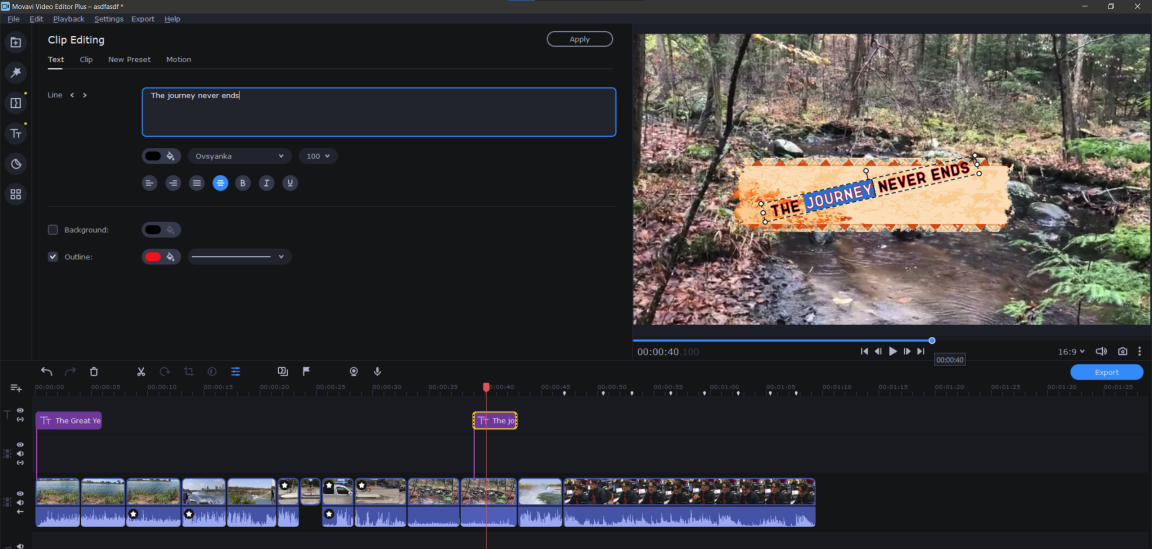
Task: Delete the selected clip with the trash icon
Action: pos(94,371)
